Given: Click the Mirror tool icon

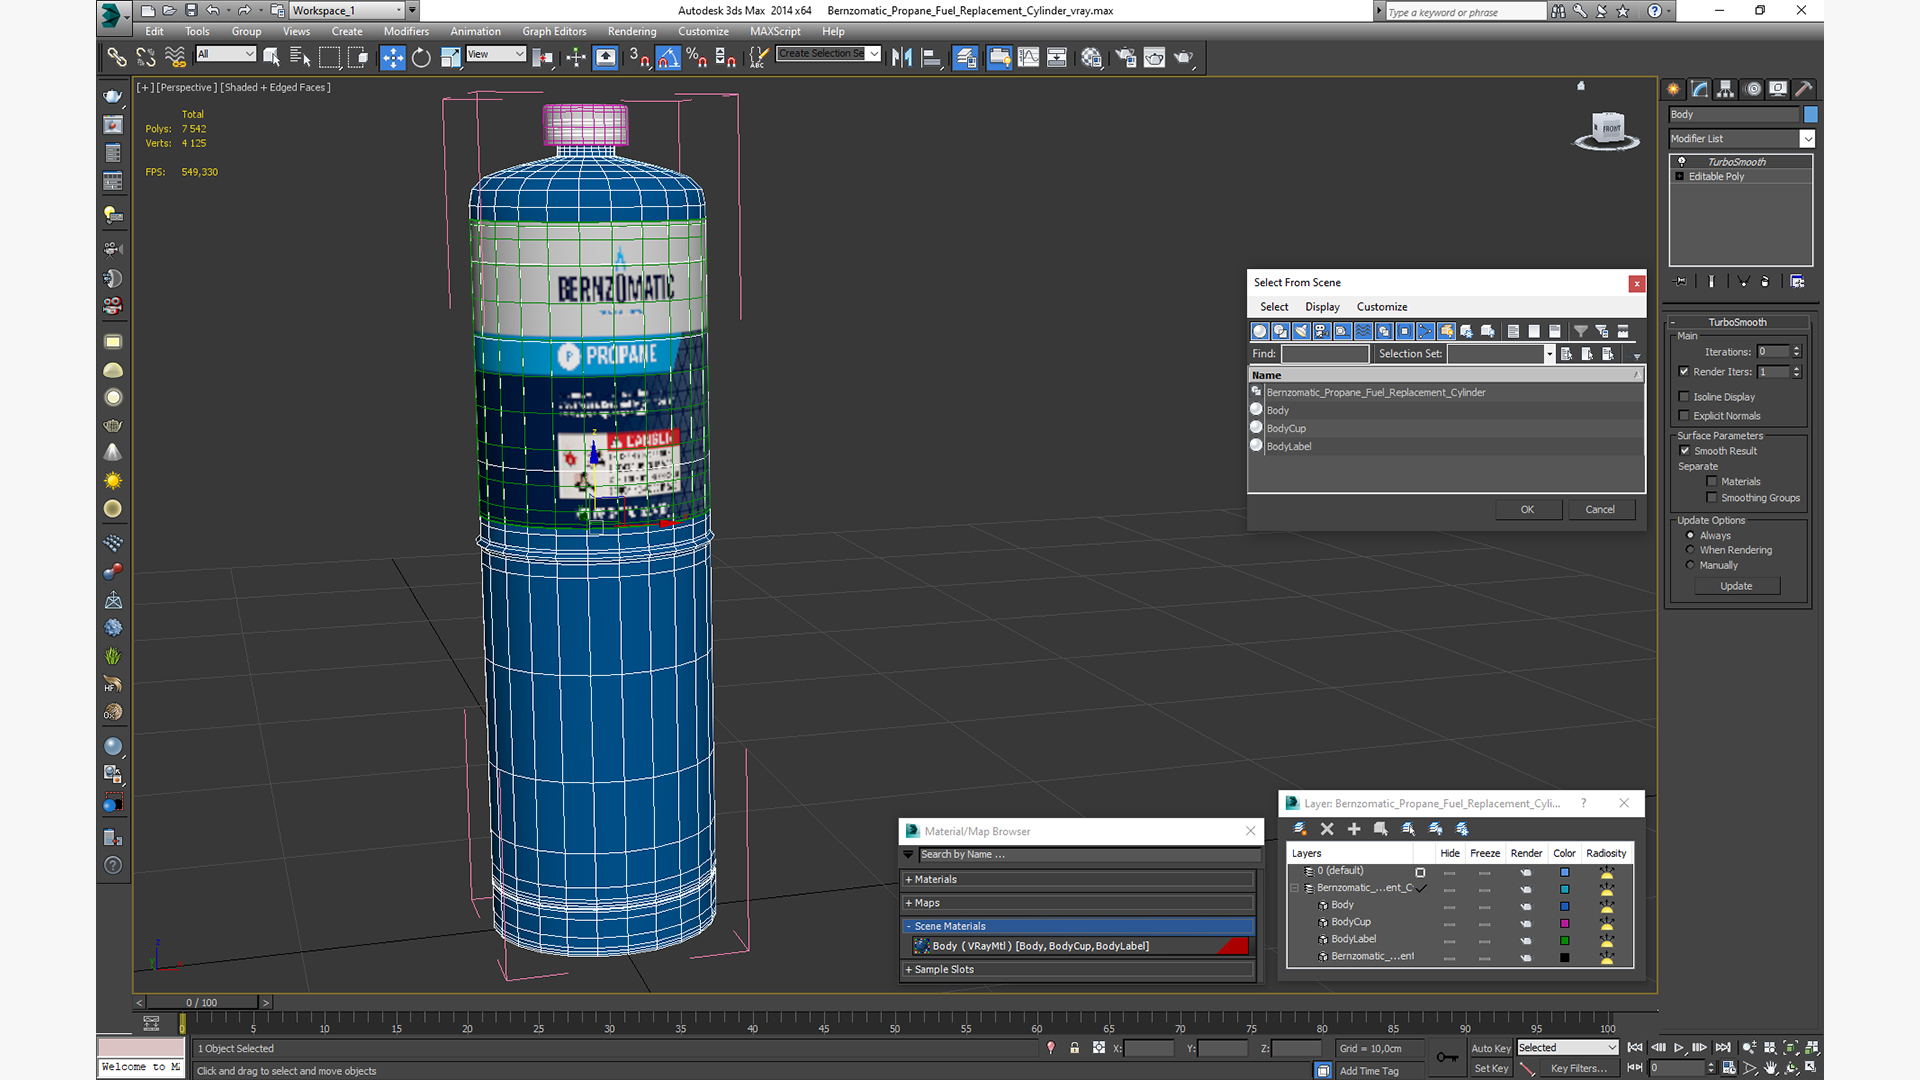Looking at the screenshot, I should (902, 58).
